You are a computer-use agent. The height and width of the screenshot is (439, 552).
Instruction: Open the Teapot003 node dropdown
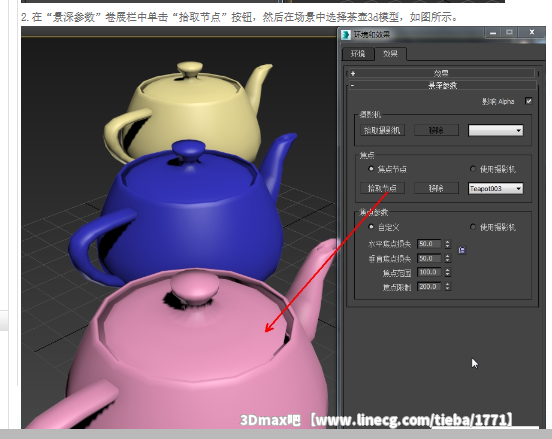495,188
